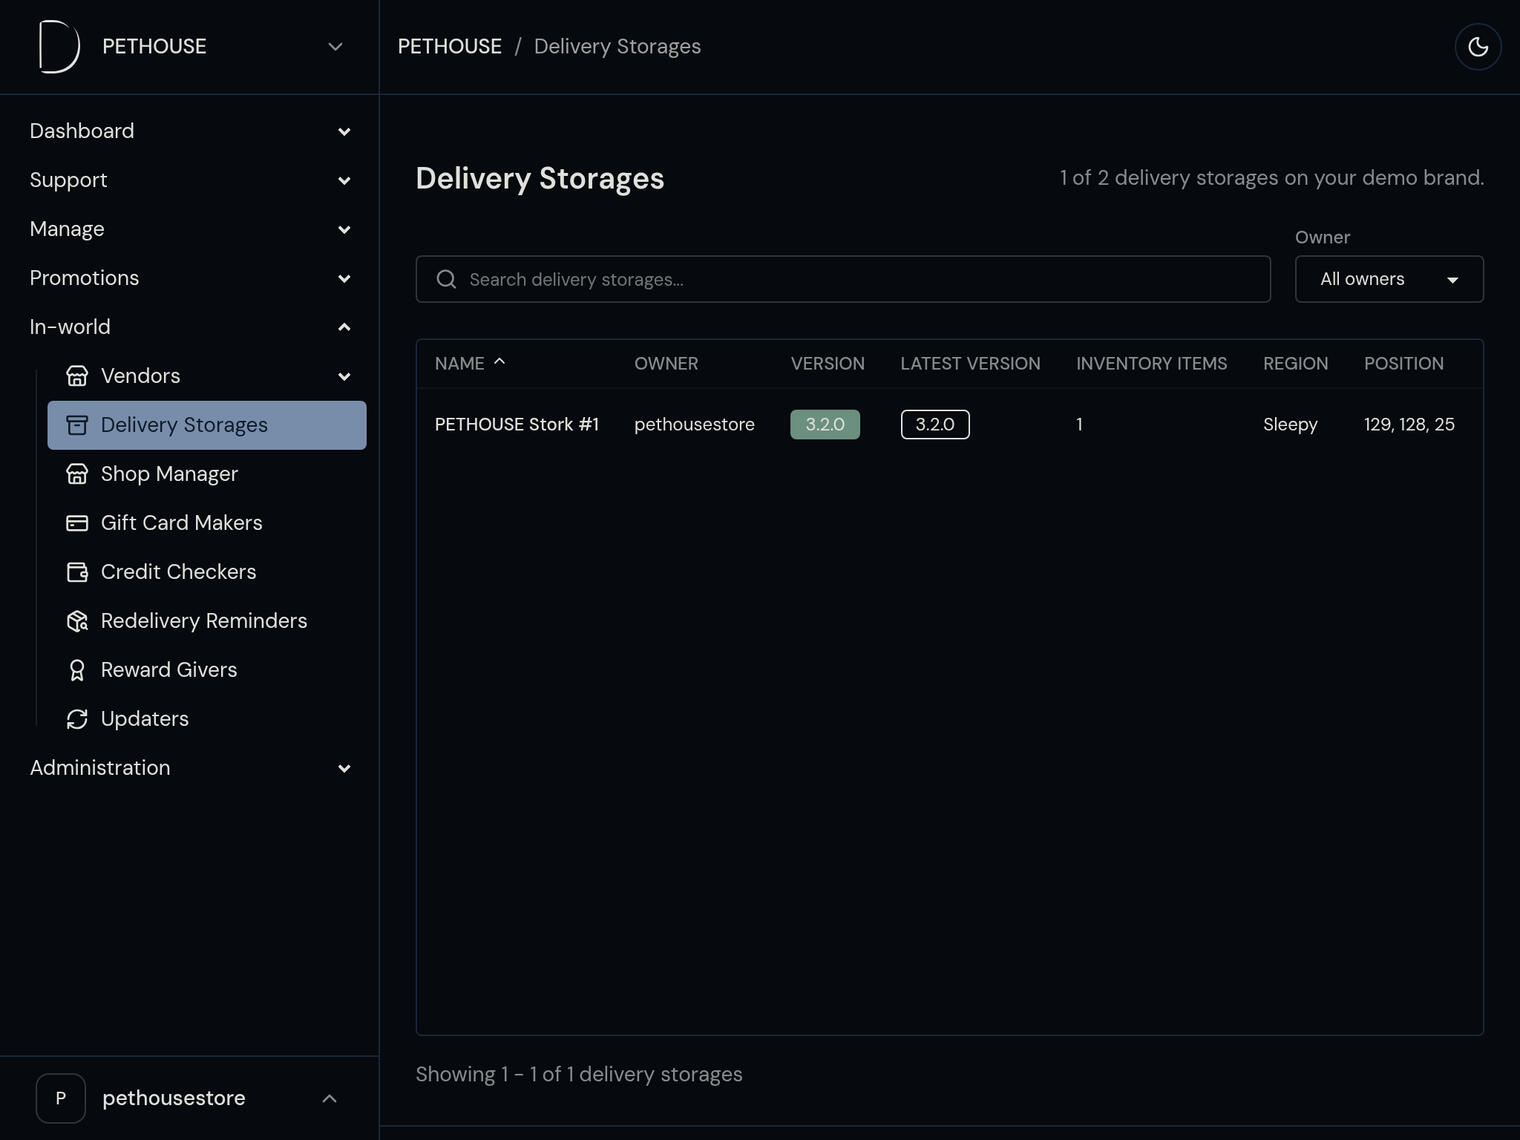Viewport: 1520px width, 1140px height.
Task: Click the Search delivery storages field
Action: [x=843, y=279]
